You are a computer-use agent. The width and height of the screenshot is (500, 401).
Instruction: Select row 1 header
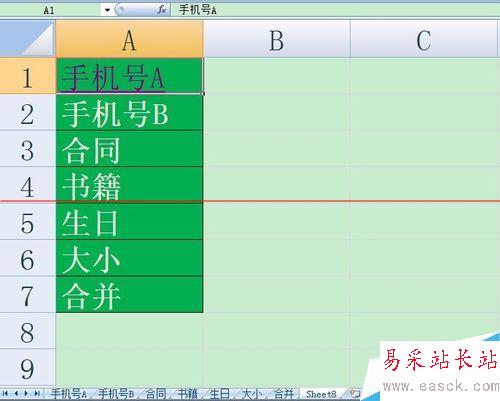tap(27, 76)
